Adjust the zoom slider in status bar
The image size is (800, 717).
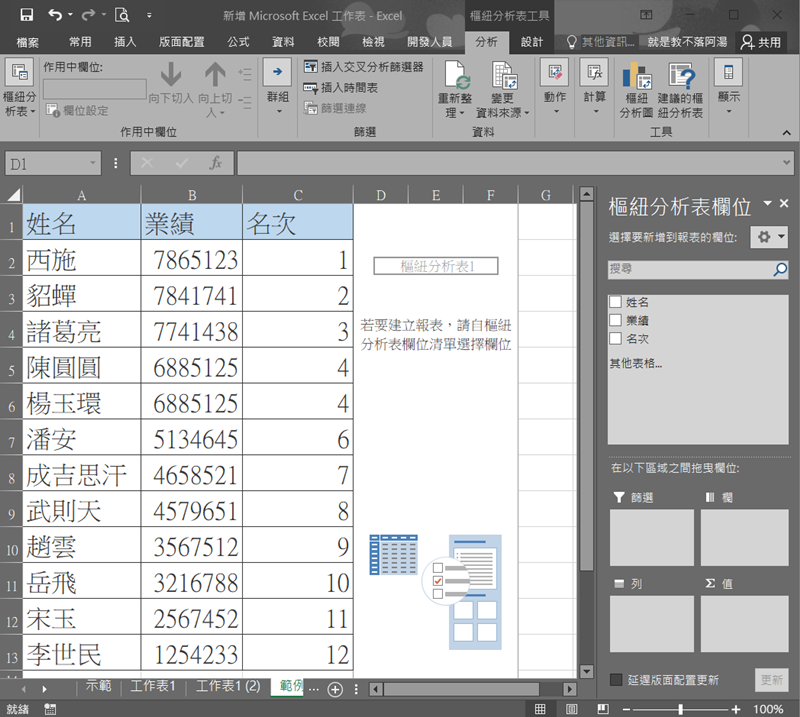pos(681,709)
